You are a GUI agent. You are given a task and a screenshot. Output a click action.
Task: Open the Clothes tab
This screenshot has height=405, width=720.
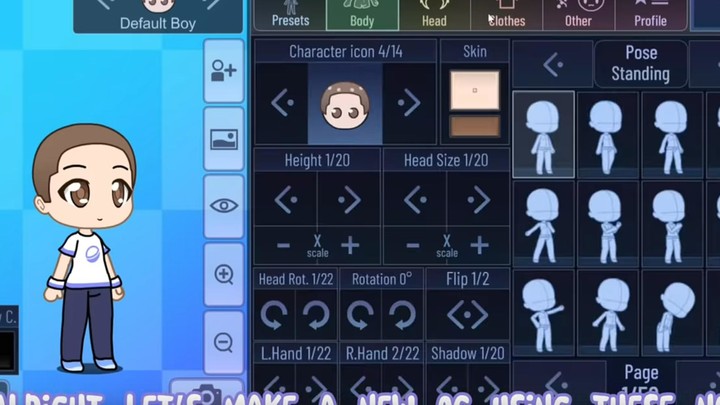click(x=506, y=15)
